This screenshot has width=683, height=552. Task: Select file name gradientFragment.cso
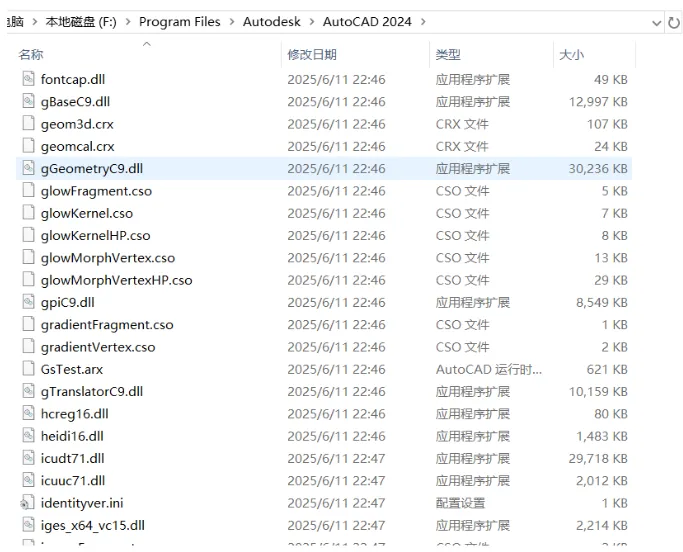(107, 325)
